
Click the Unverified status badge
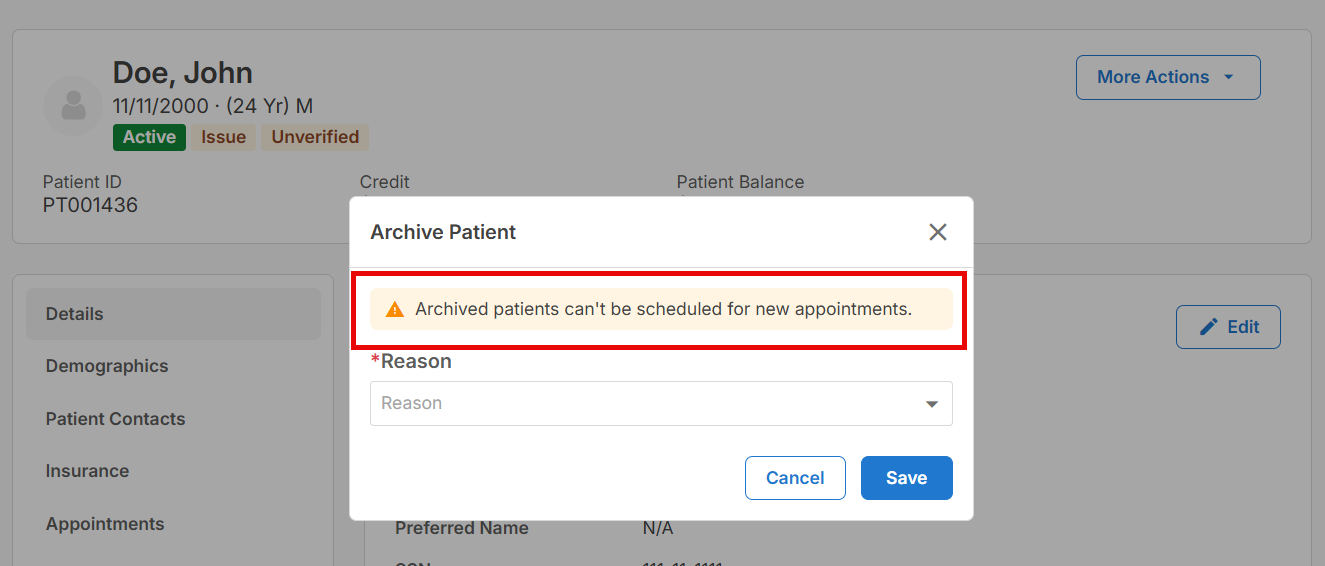(315, 137)
